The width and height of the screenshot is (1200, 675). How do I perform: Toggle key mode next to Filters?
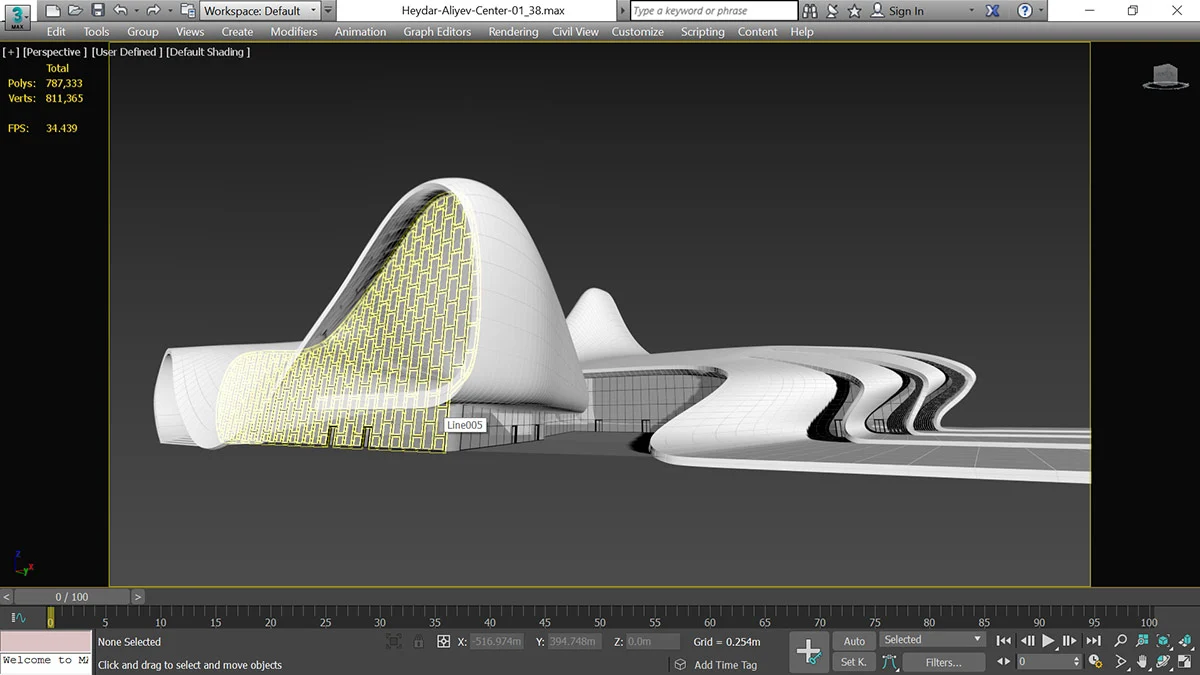[x=889, y=662]
